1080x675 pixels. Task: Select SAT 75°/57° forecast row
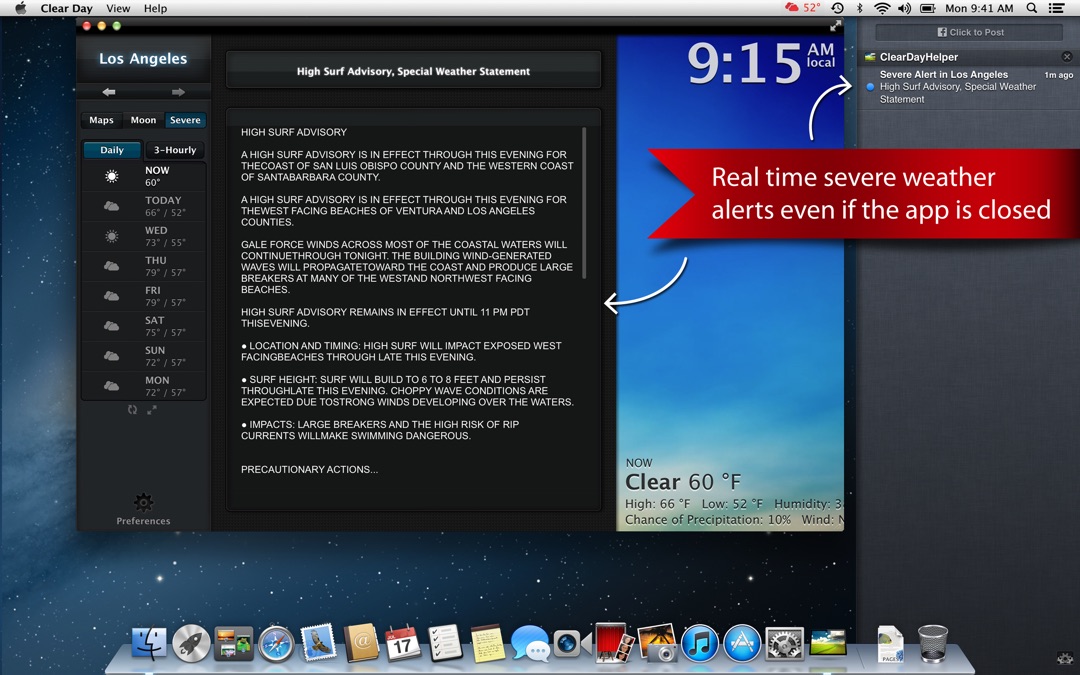click(x=143, y=326)
